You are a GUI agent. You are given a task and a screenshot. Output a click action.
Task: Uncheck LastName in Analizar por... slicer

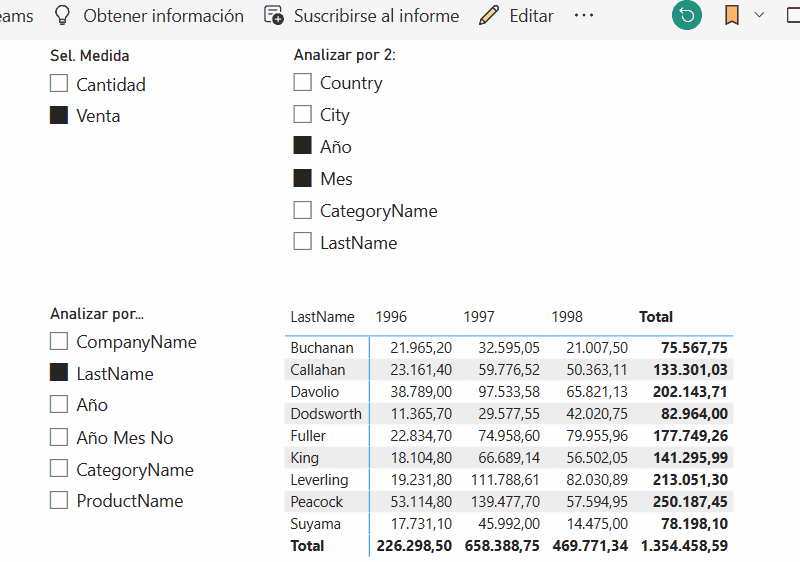click(59, 373)
